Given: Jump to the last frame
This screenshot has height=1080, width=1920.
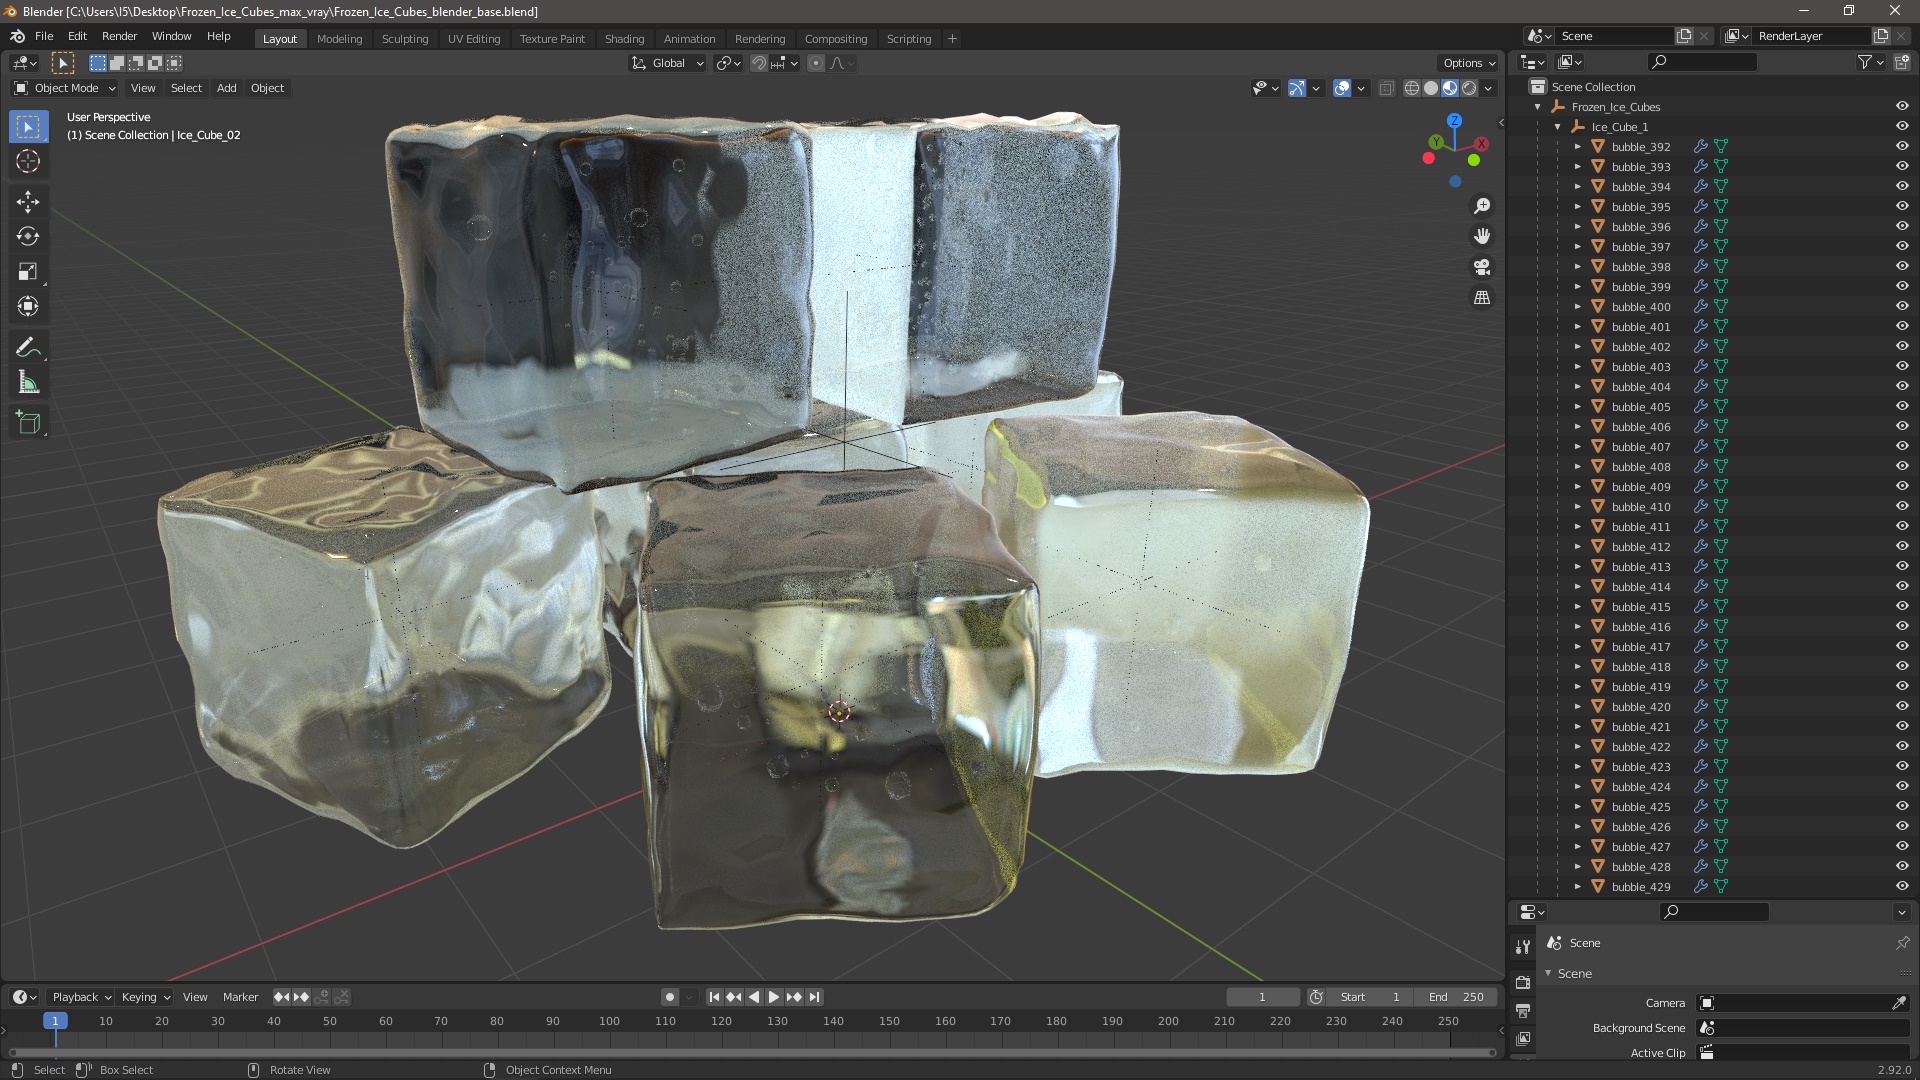Looking at the screenshot, I should [815, 997].
